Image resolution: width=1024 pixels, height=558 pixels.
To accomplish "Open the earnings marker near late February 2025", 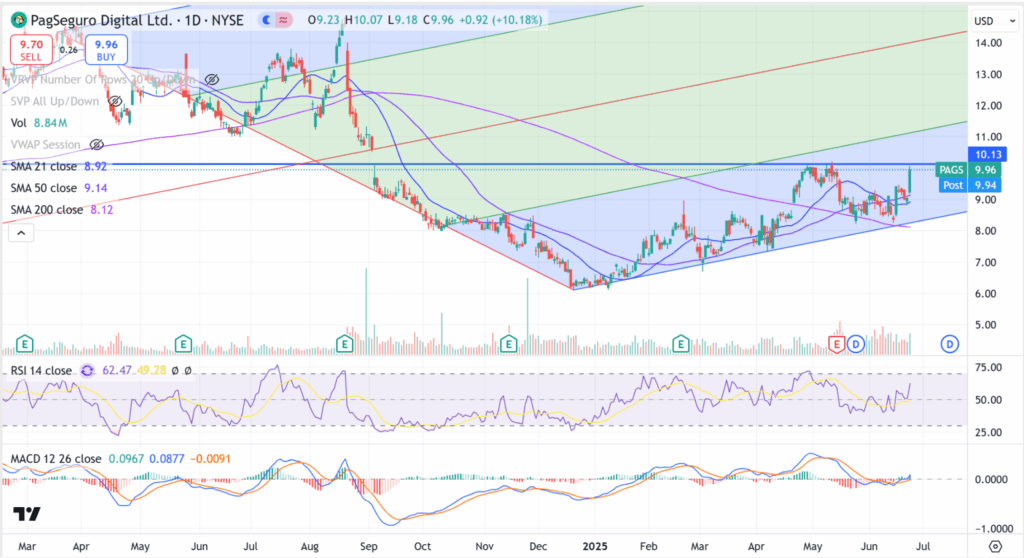I will pos(681,343).
